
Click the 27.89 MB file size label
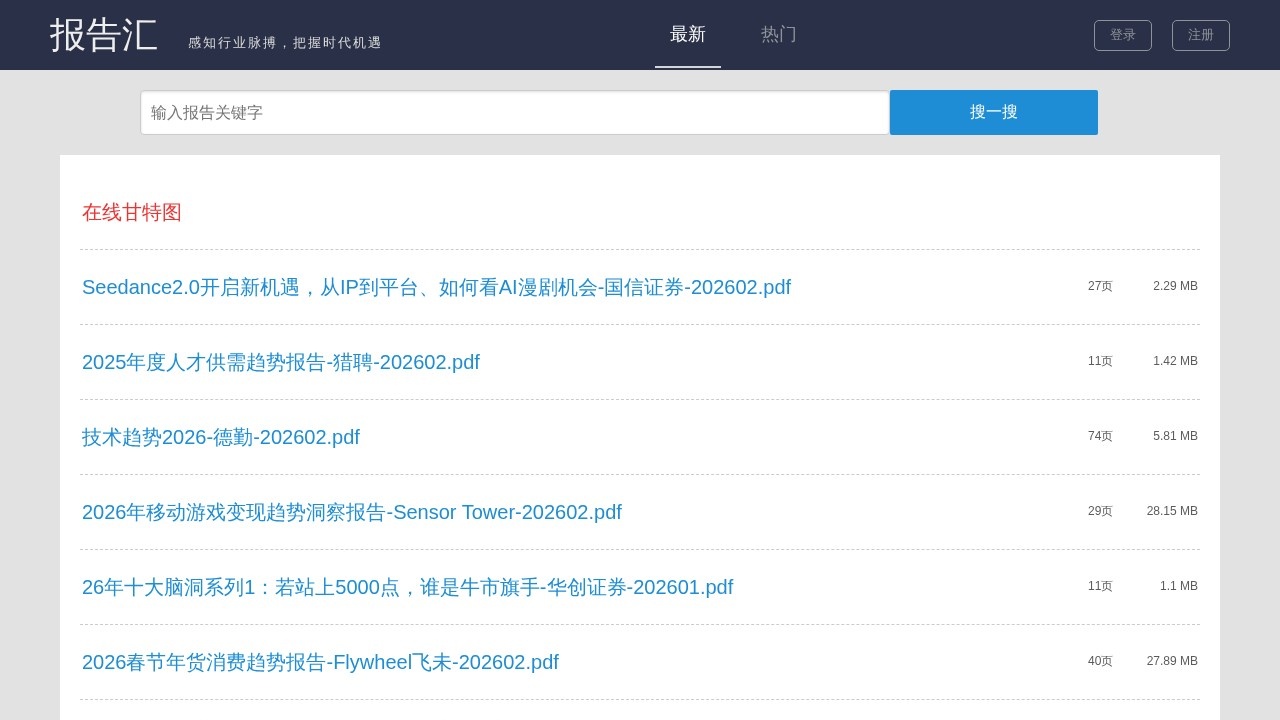point(1171,661)
